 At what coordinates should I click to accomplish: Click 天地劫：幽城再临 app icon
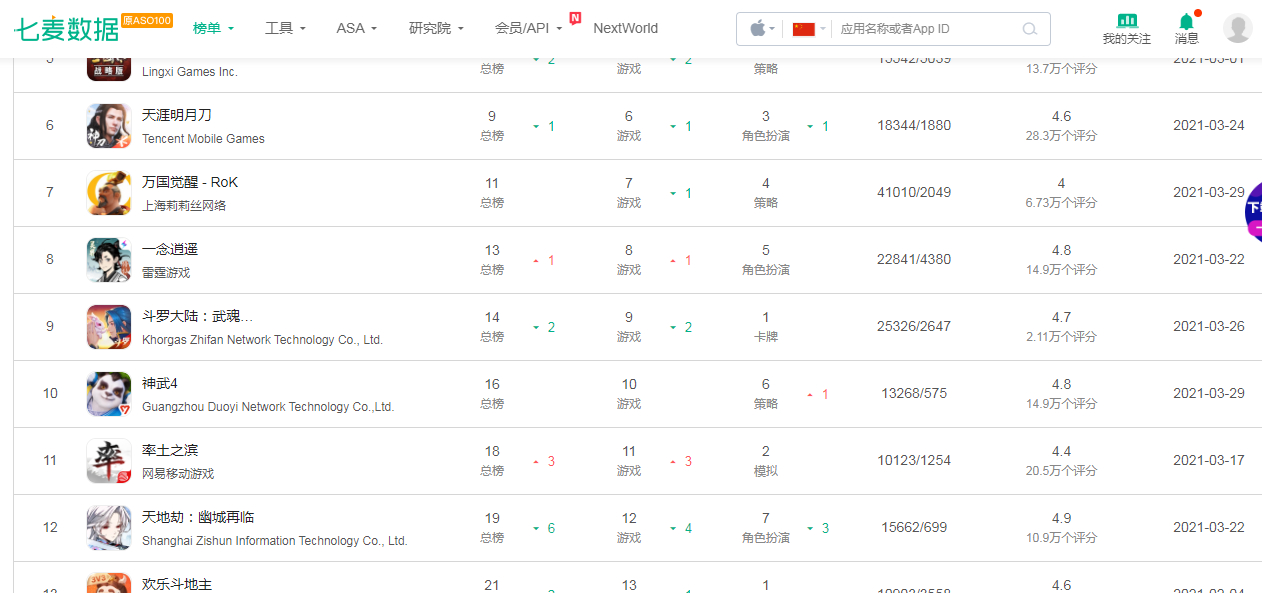(109, 528)
